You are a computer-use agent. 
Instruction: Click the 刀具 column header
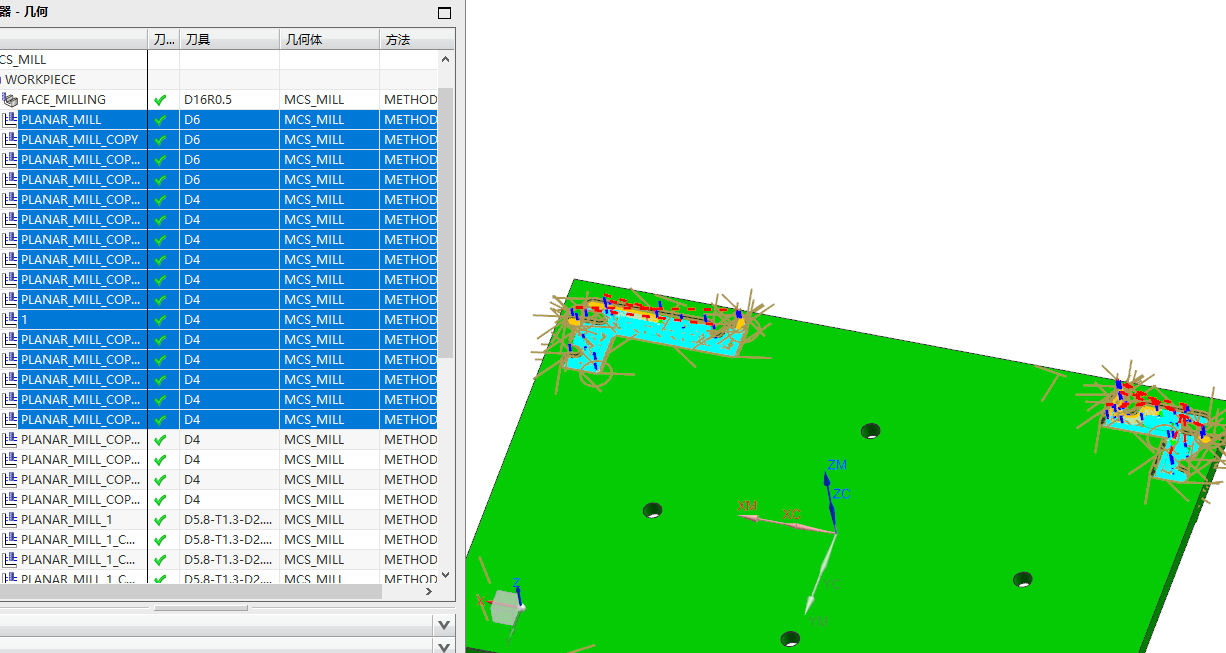point(229,40)
